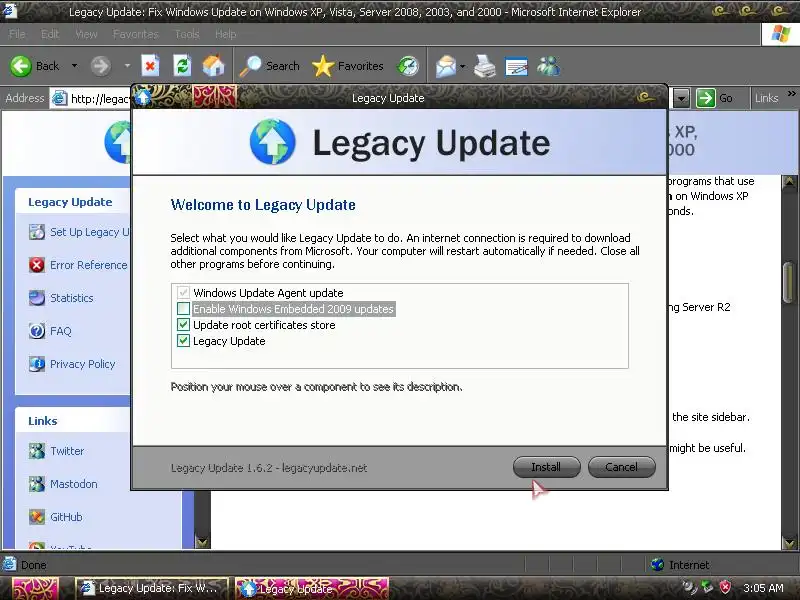The height and width of the screenshot is (600, 800).
Task: Expand Forward button history dropdown
Action: (127, 66)
